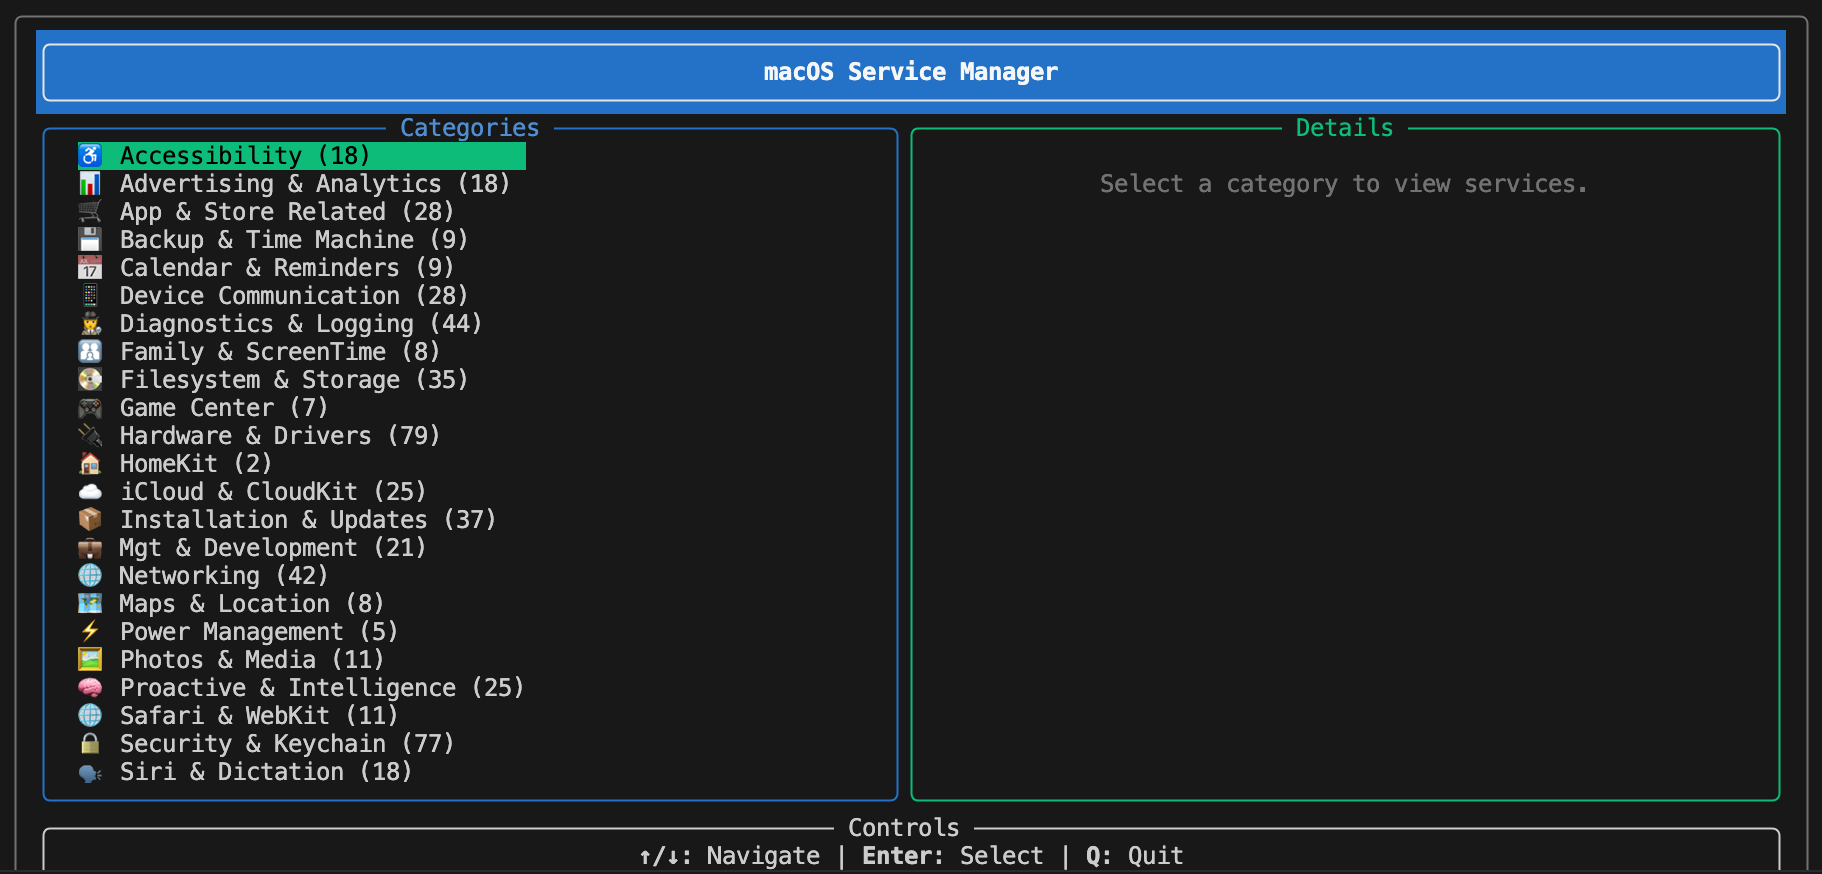Open Security & Keychain (77) category
This screenshot has width=1822, height=874.
[x=287, y=743]
